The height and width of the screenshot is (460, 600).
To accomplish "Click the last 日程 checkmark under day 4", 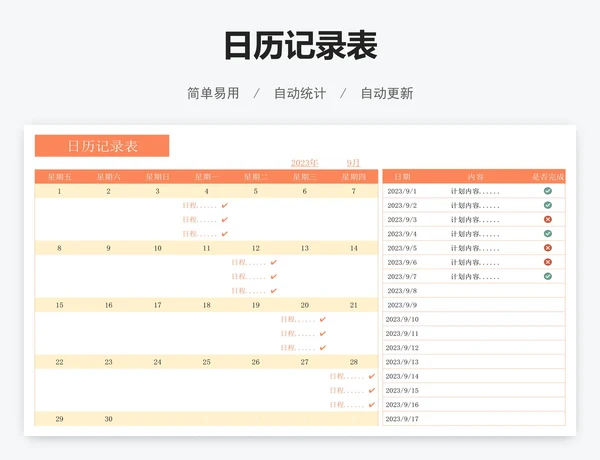I will click(225, 234).
